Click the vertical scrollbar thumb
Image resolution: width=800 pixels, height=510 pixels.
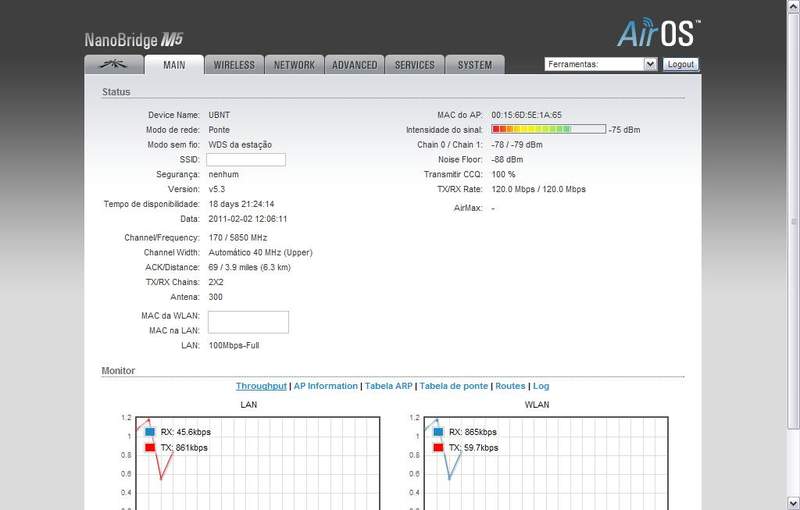click(x=794, y=221)
